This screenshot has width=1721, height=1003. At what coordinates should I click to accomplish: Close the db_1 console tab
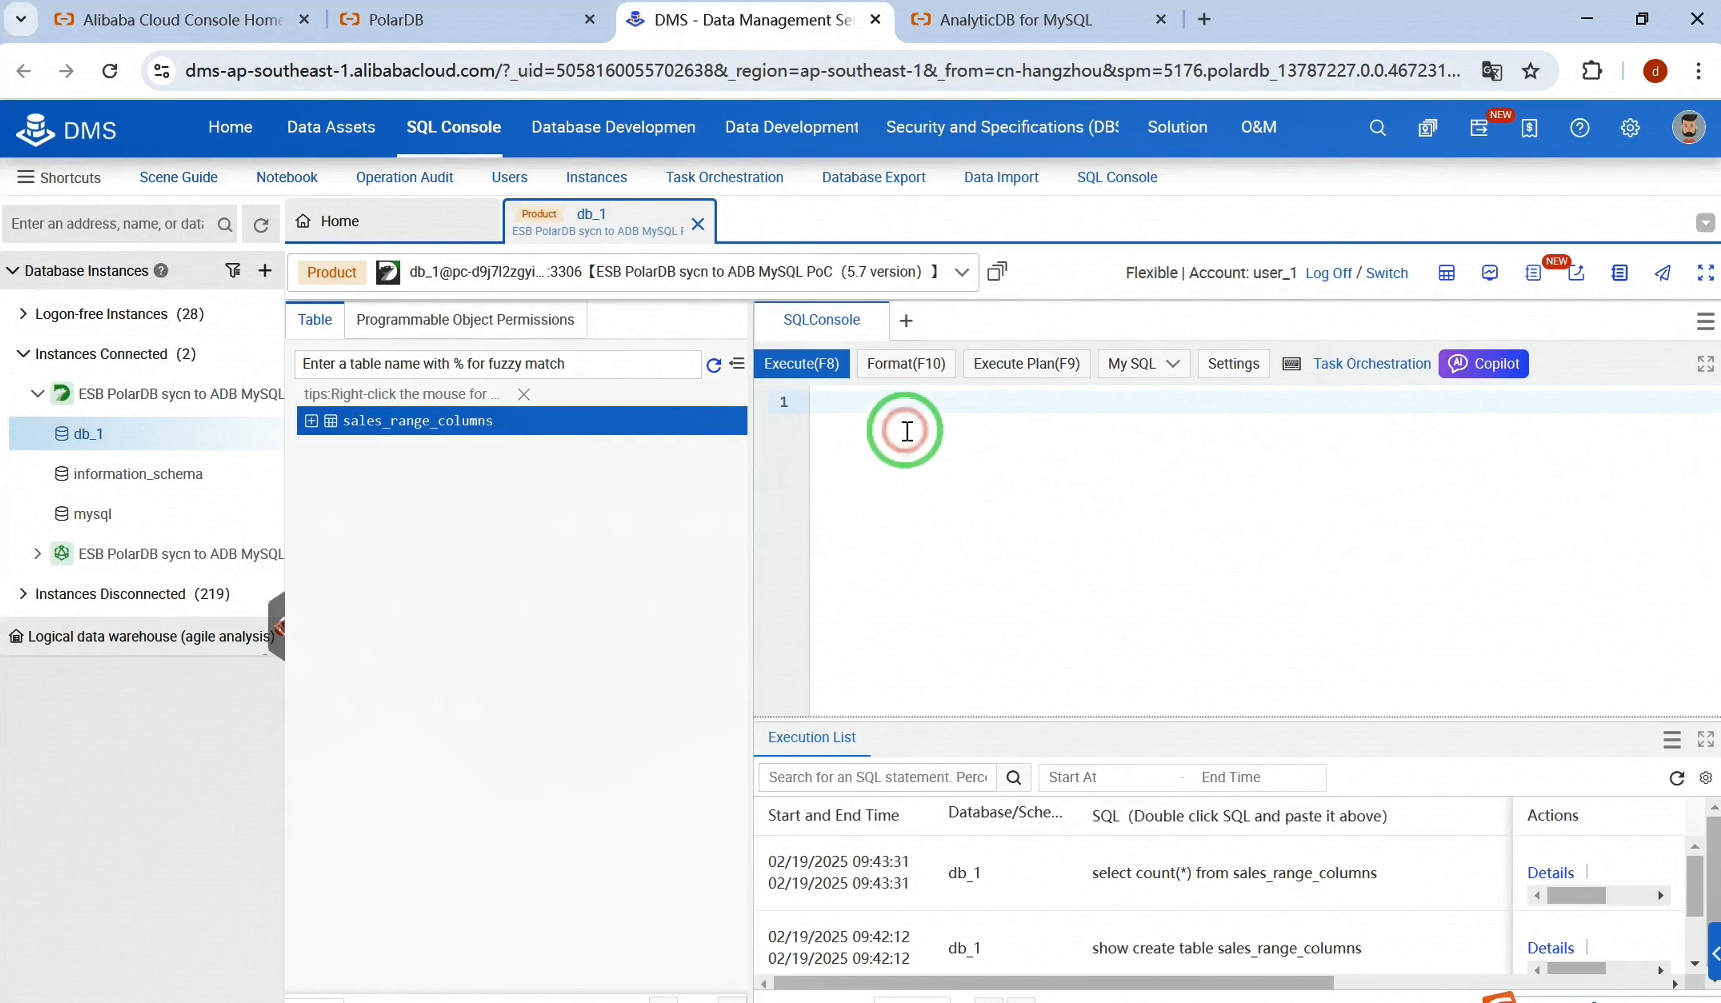[x=698, y=223]
